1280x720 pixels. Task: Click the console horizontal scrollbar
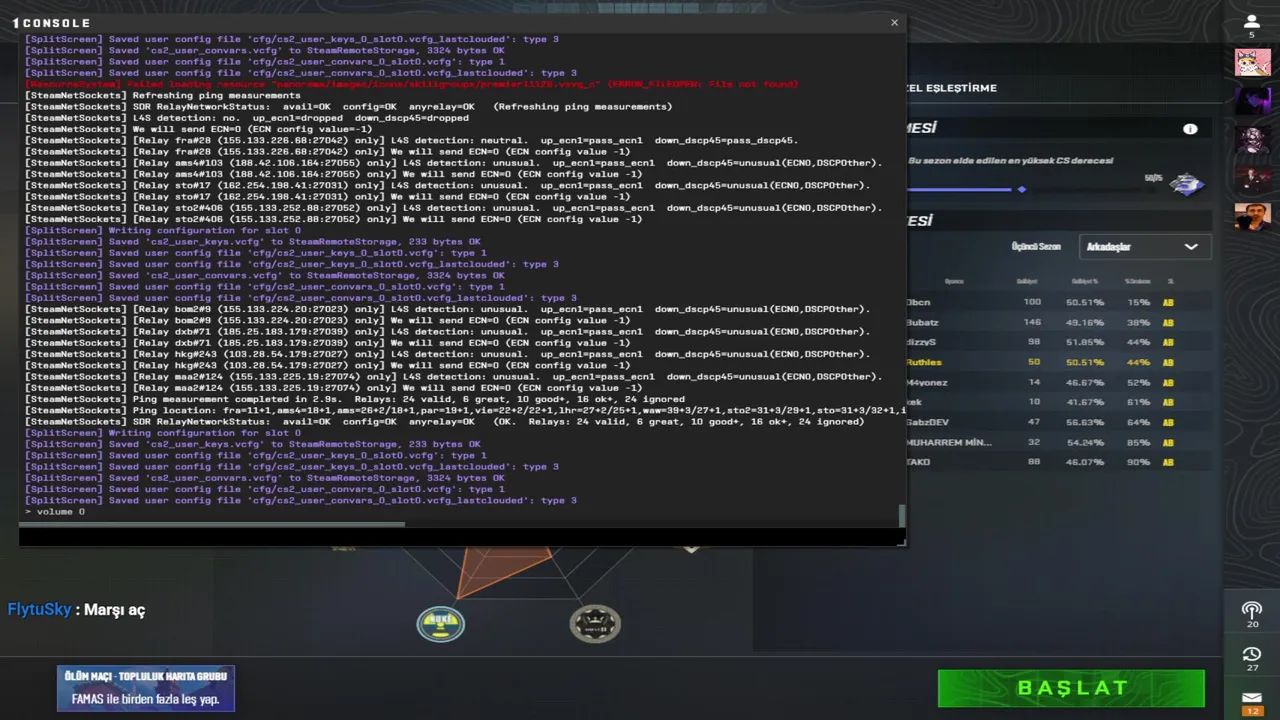pos(213,523)
